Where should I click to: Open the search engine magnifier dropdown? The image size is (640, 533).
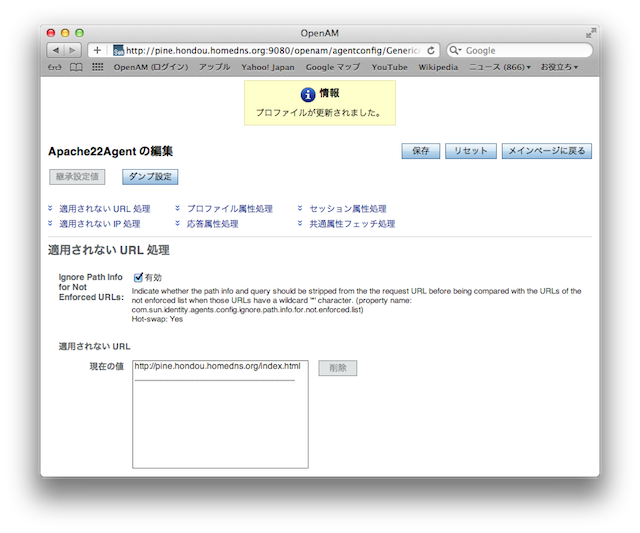(x=456, y=50)
